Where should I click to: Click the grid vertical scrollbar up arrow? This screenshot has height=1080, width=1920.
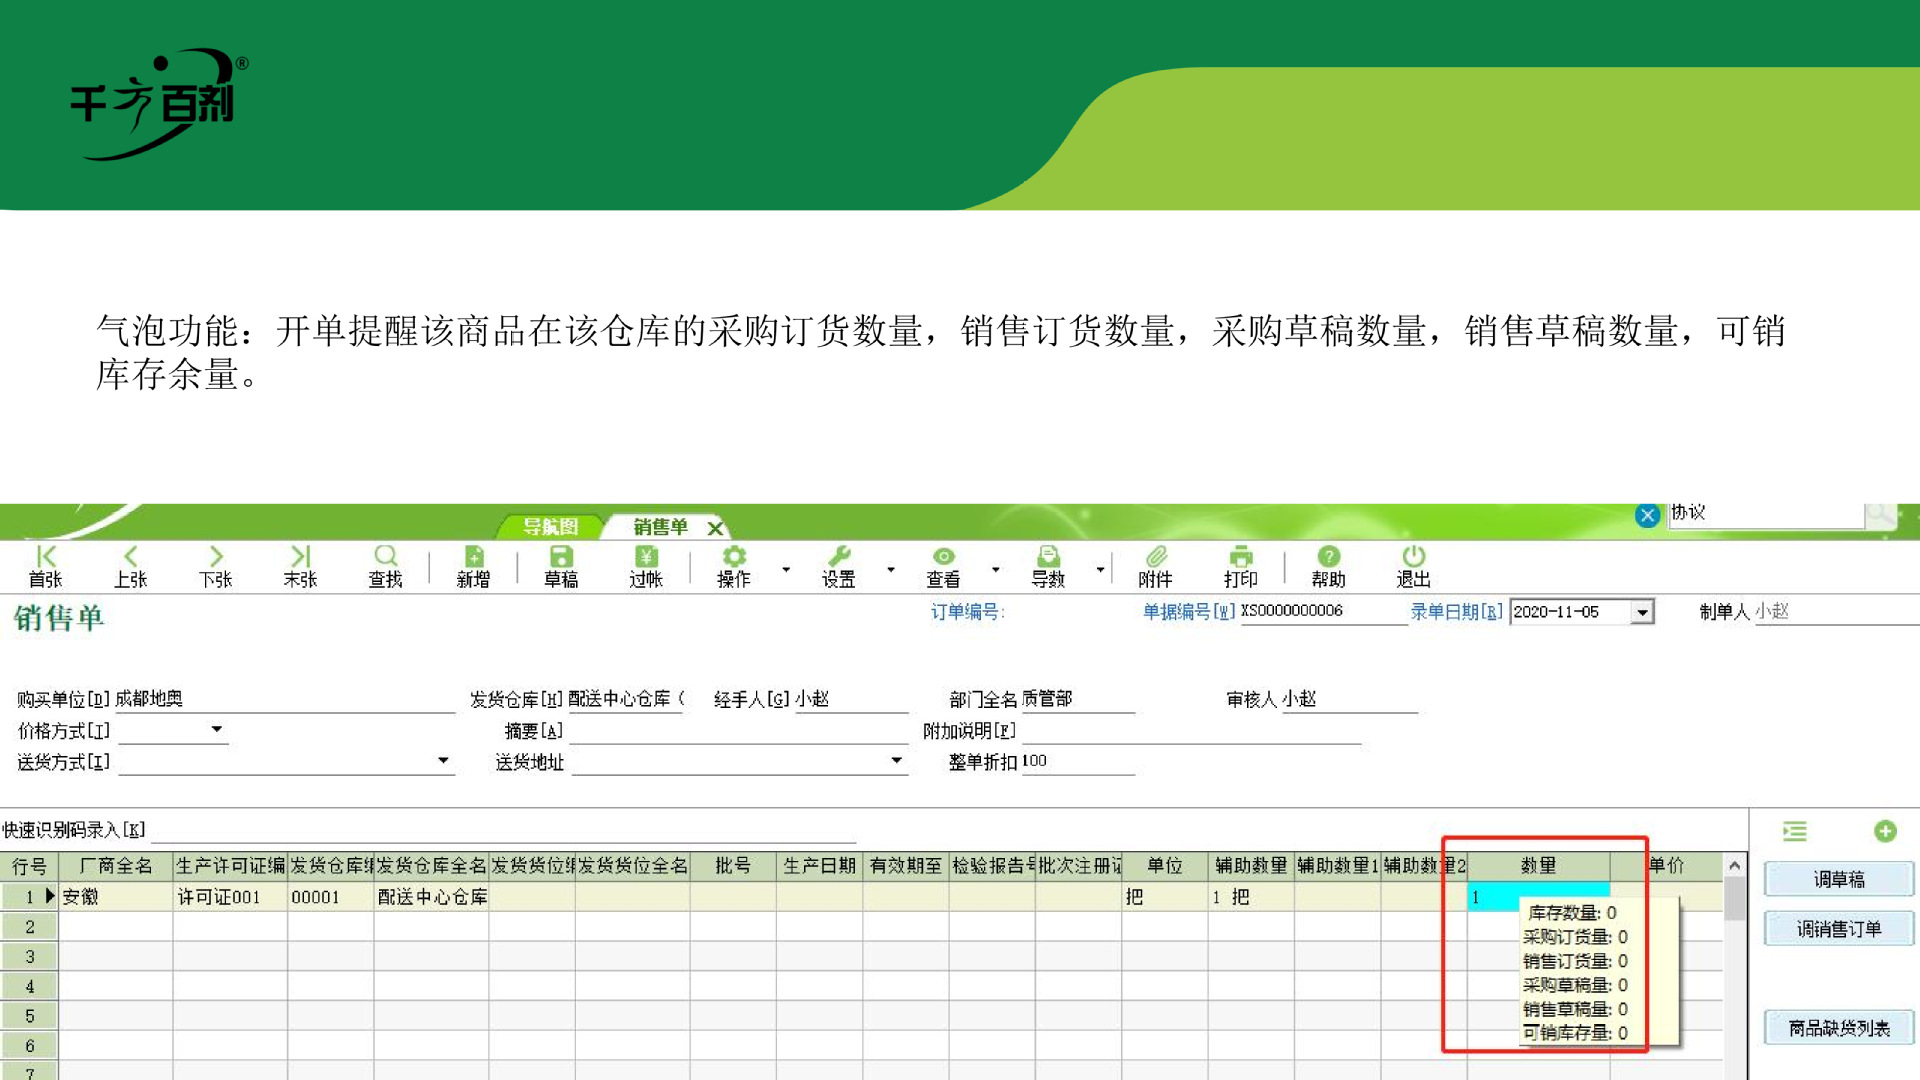point(1735,865)
